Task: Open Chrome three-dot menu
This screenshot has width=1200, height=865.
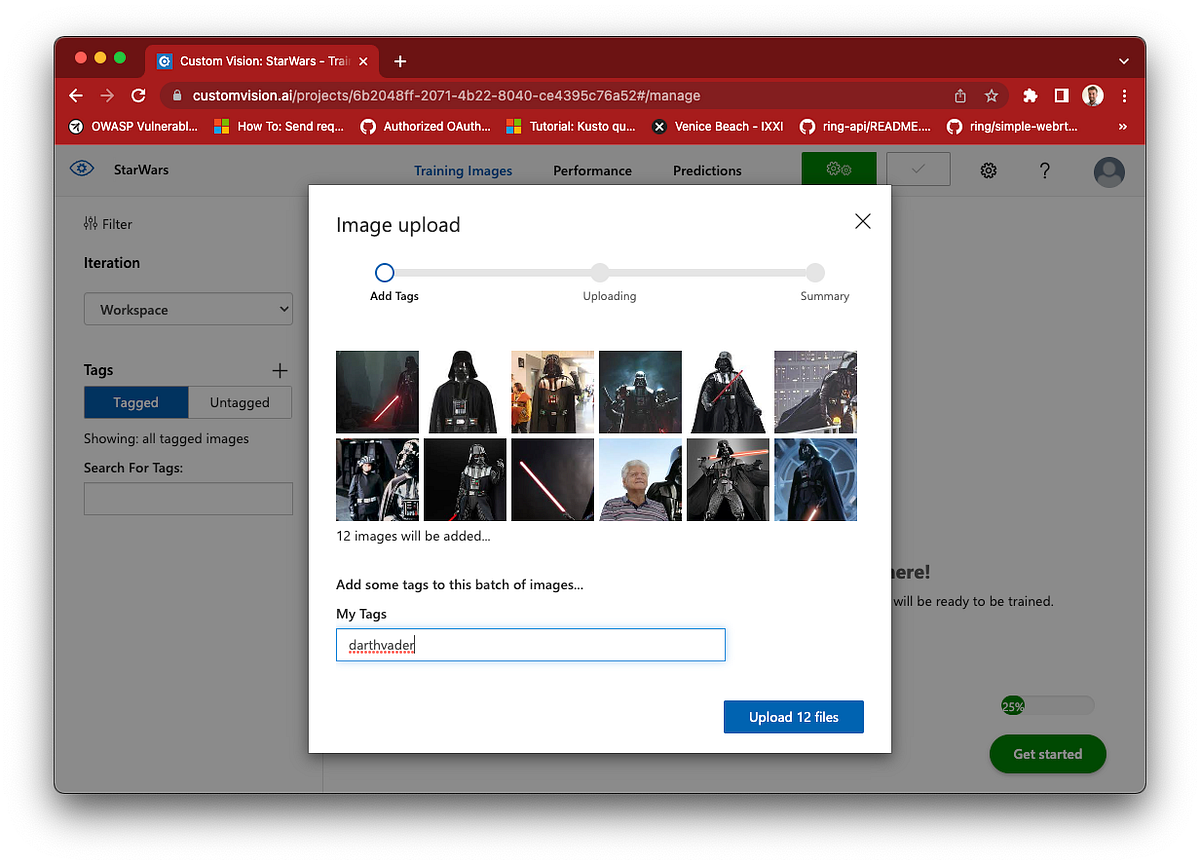Action: tap(1124, 96)
